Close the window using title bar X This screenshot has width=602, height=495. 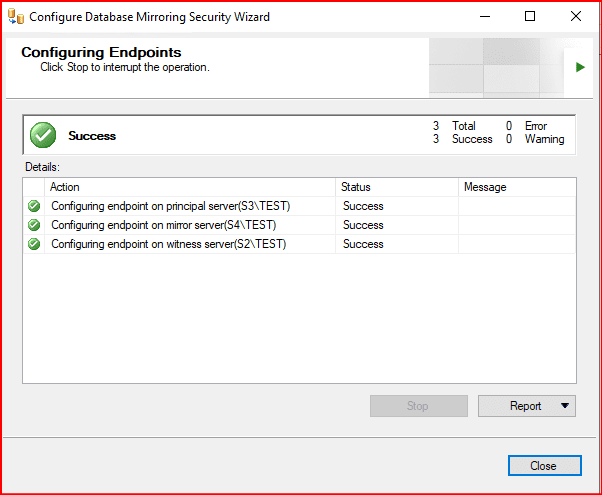click(x=576, y=17)
